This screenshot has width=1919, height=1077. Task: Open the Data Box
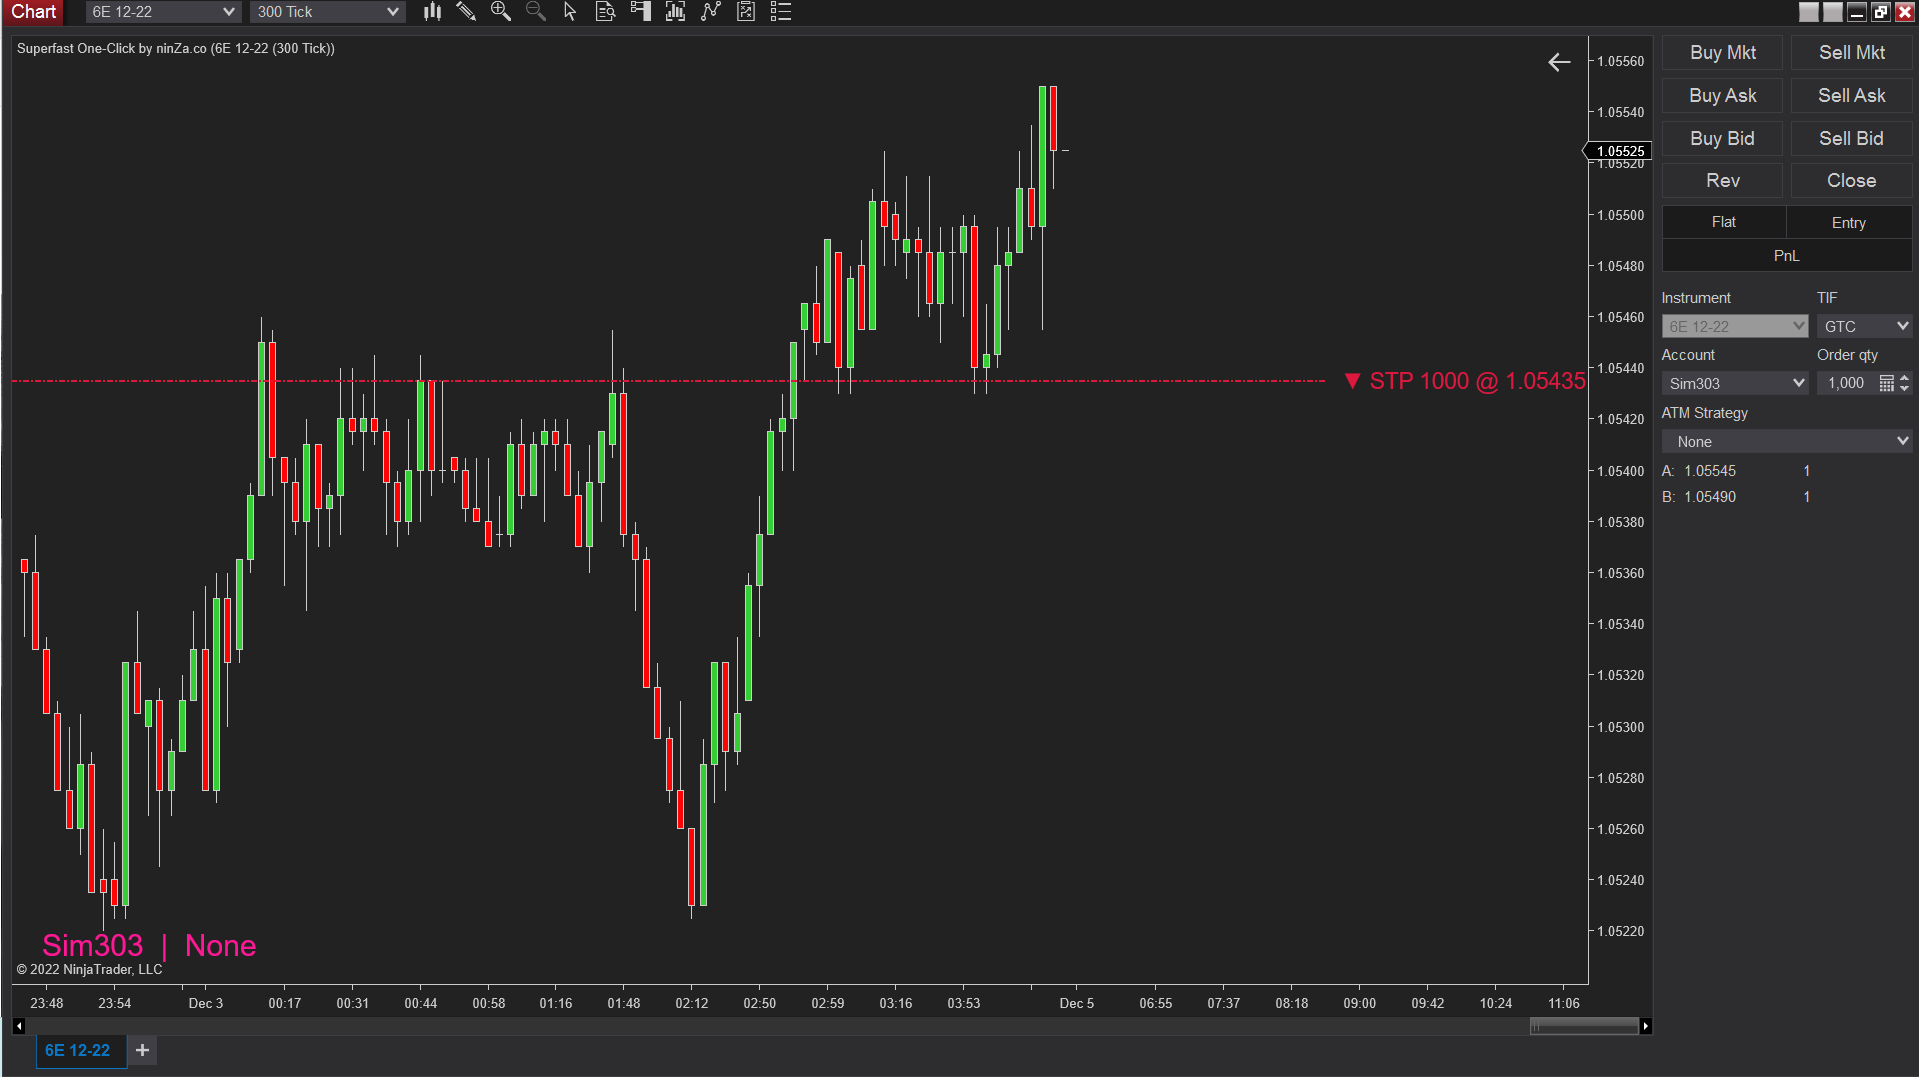tap(604, 12)
